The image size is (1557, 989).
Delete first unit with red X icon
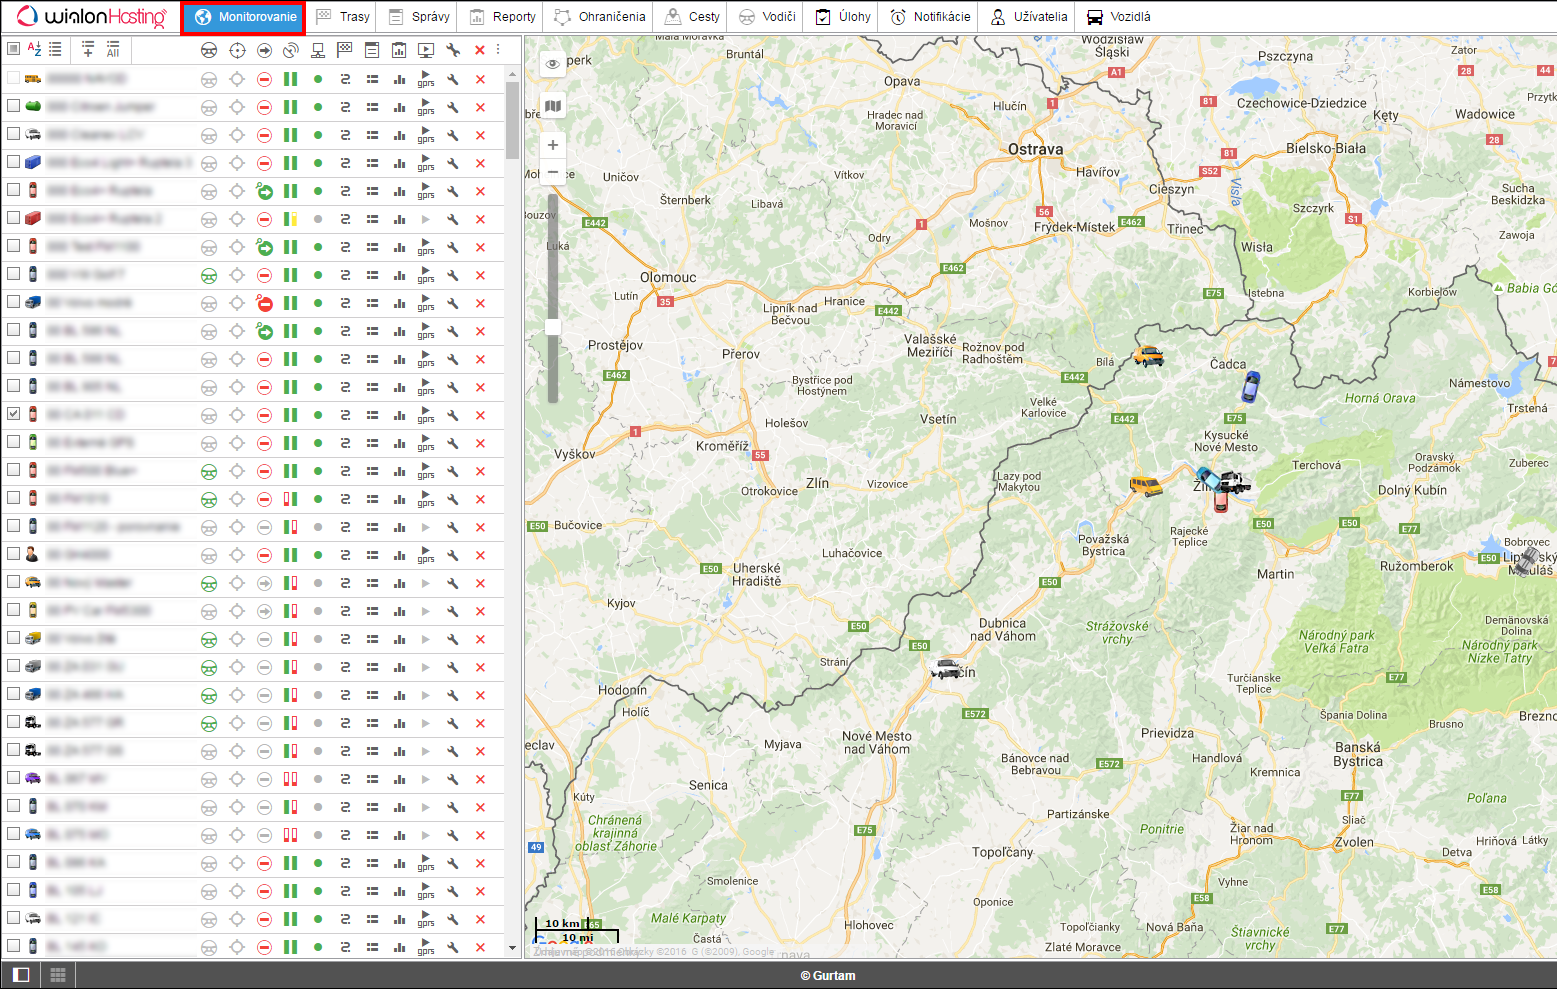click(480, 79)
